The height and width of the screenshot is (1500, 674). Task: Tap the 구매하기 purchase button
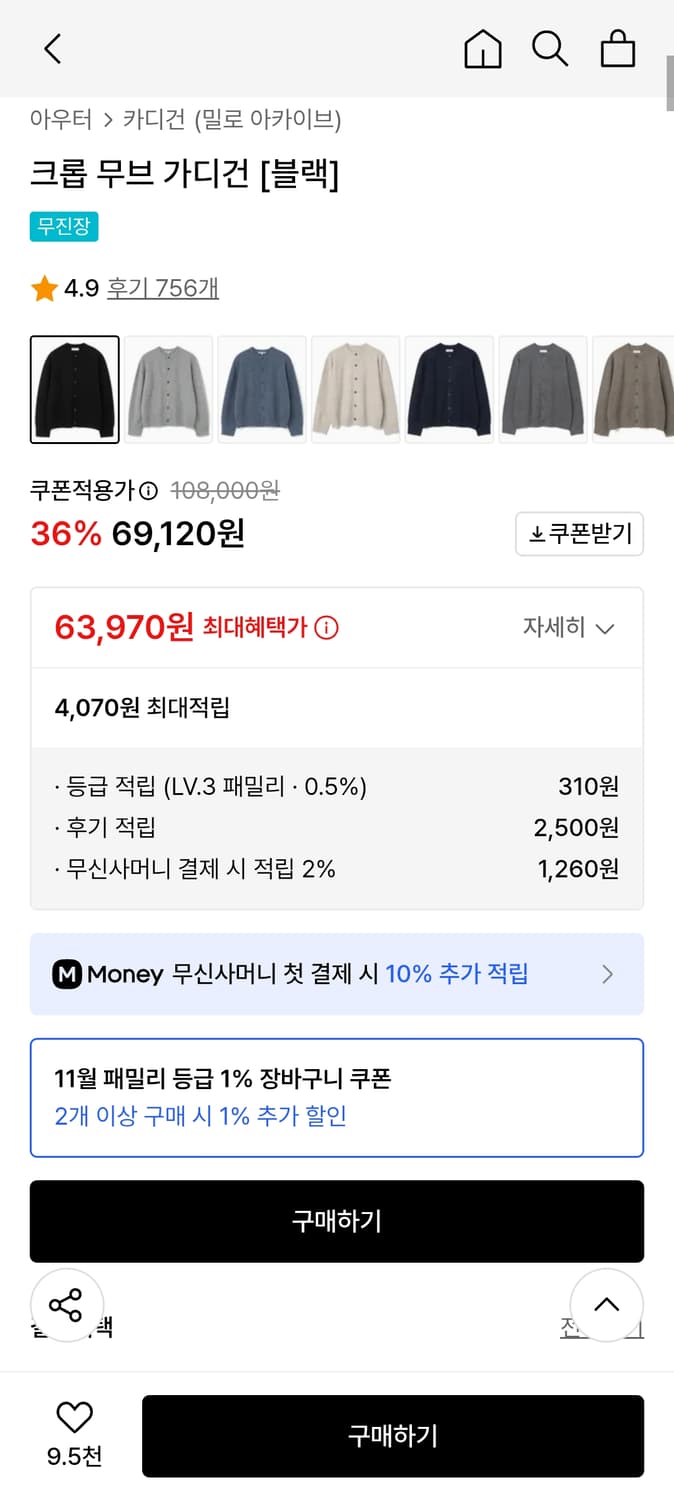point(337,1221)
